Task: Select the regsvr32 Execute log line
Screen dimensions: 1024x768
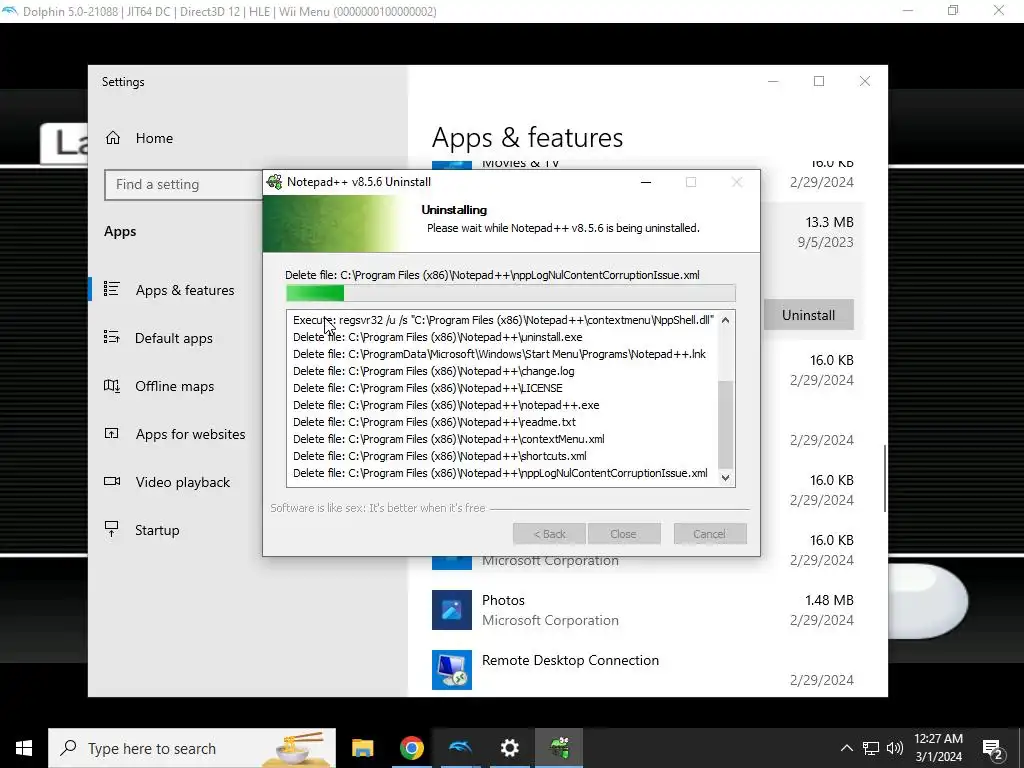Action: tap(503, 320)
